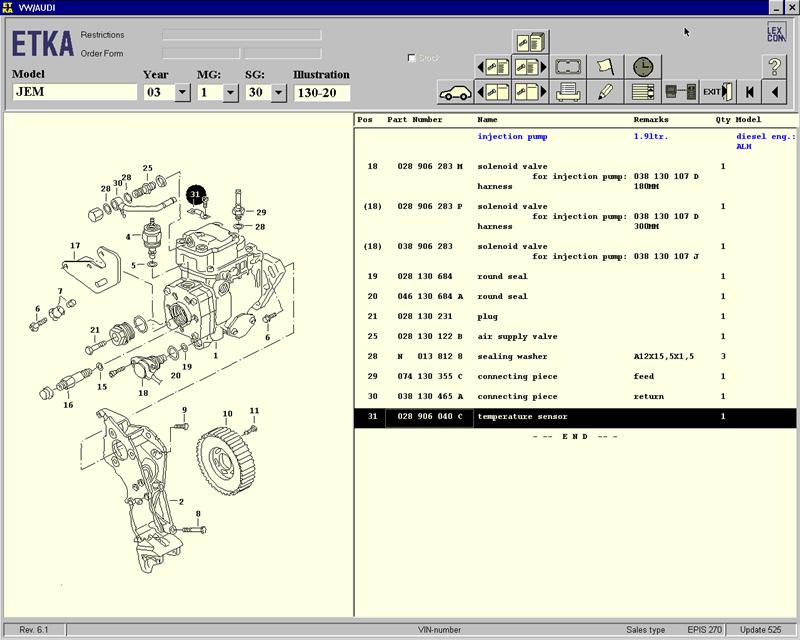Viewport: 800px width, 640px height.
Task: Click the connected computers network icon
Action: click(x=681, y=92)
